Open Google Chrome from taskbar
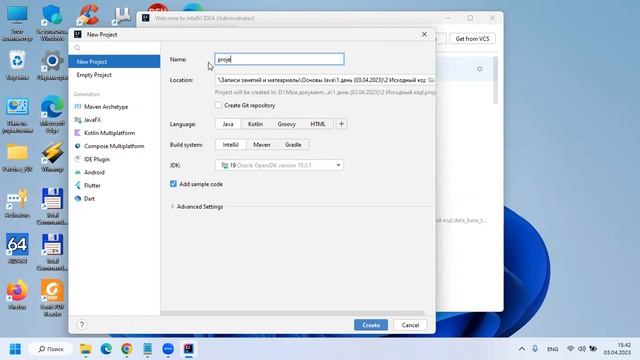This screenshot has width=640, height=360. tap(127, 349)
